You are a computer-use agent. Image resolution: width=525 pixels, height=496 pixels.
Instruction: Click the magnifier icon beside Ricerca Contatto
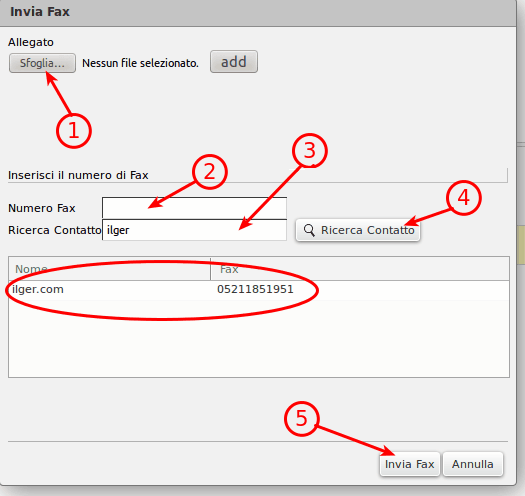pyautogui.click(x=309, y=230)
